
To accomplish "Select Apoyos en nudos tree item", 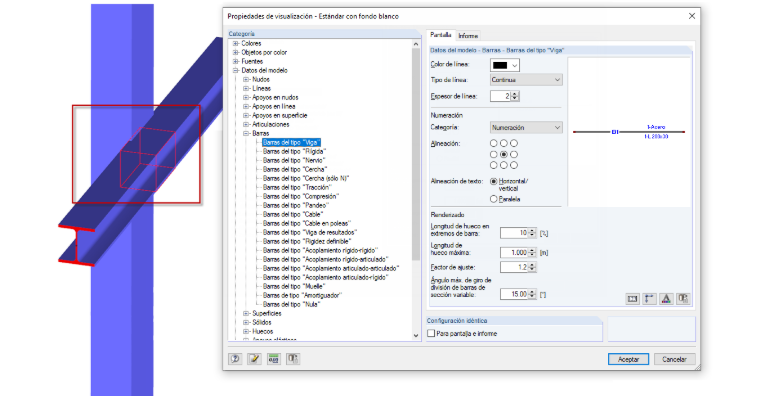I will coord(275,97).
